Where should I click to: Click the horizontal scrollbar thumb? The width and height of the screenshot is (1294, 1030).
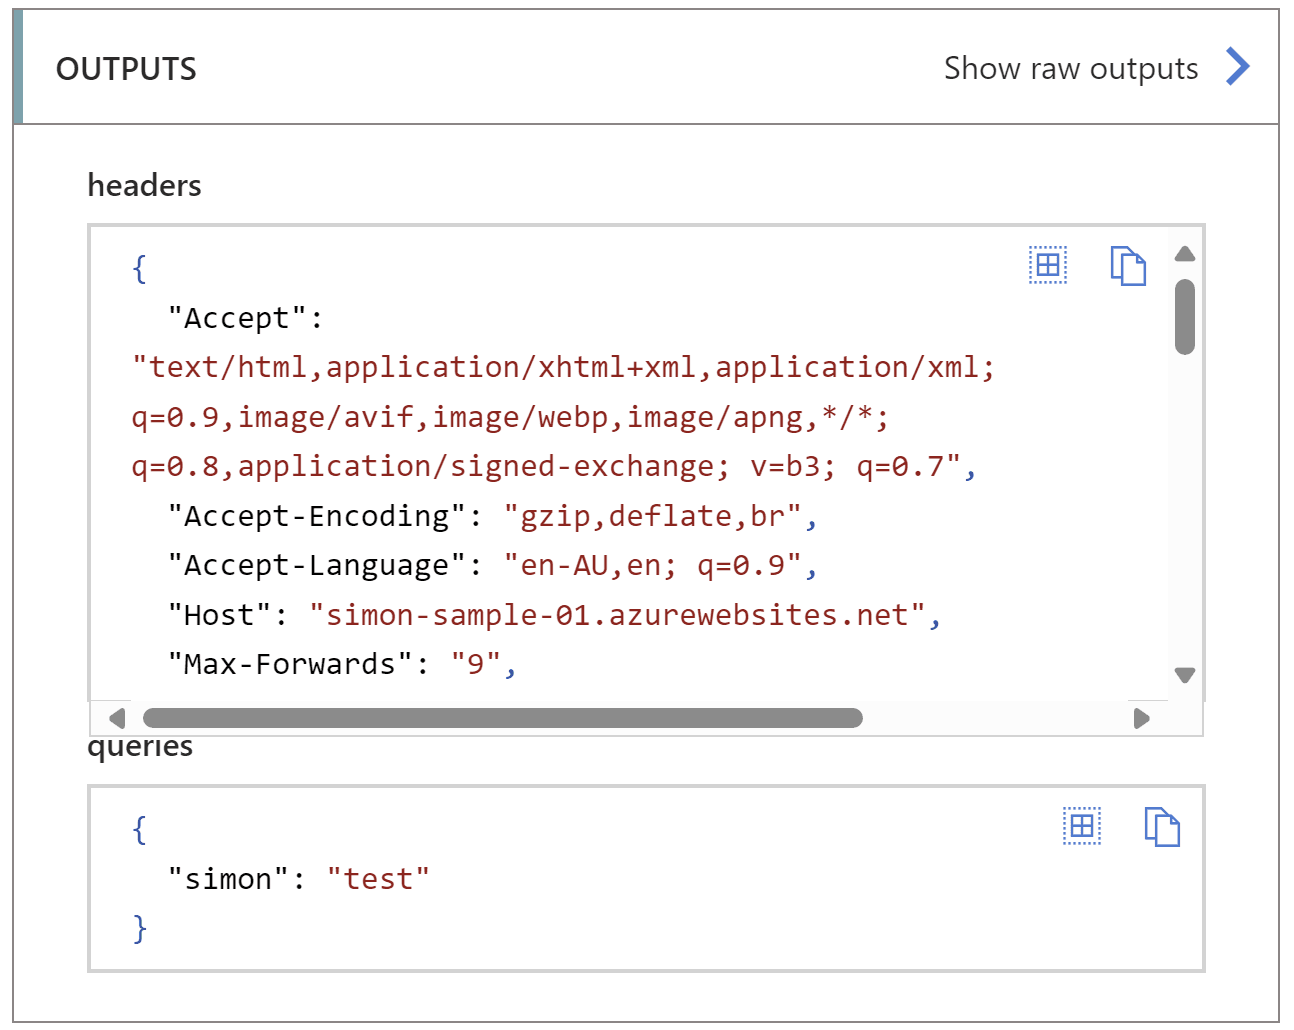(505, 718)
